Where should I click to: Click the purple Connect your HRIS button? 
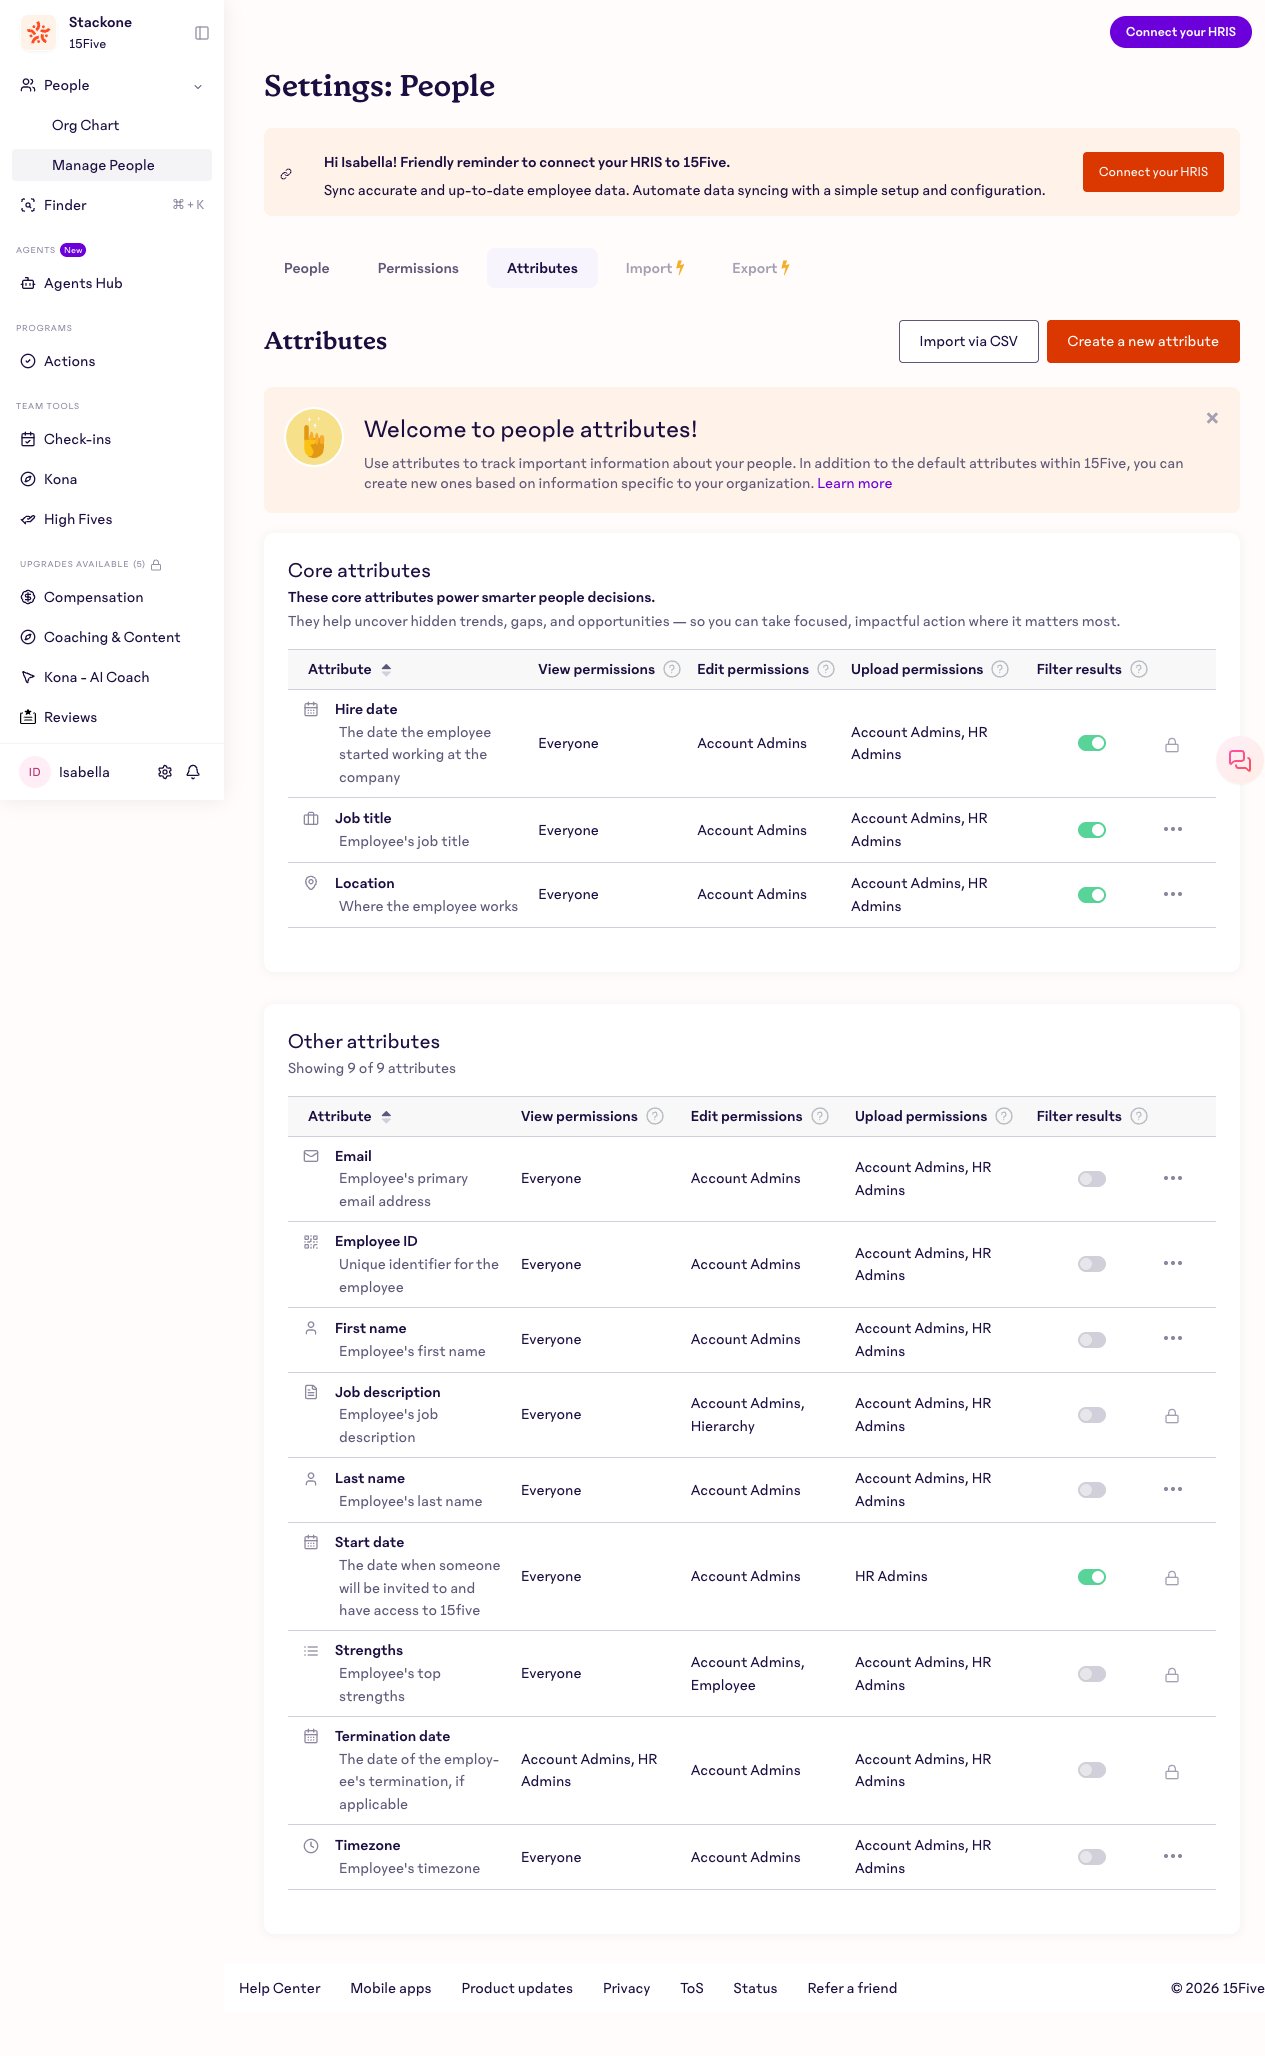click(x=1181, y=32)
